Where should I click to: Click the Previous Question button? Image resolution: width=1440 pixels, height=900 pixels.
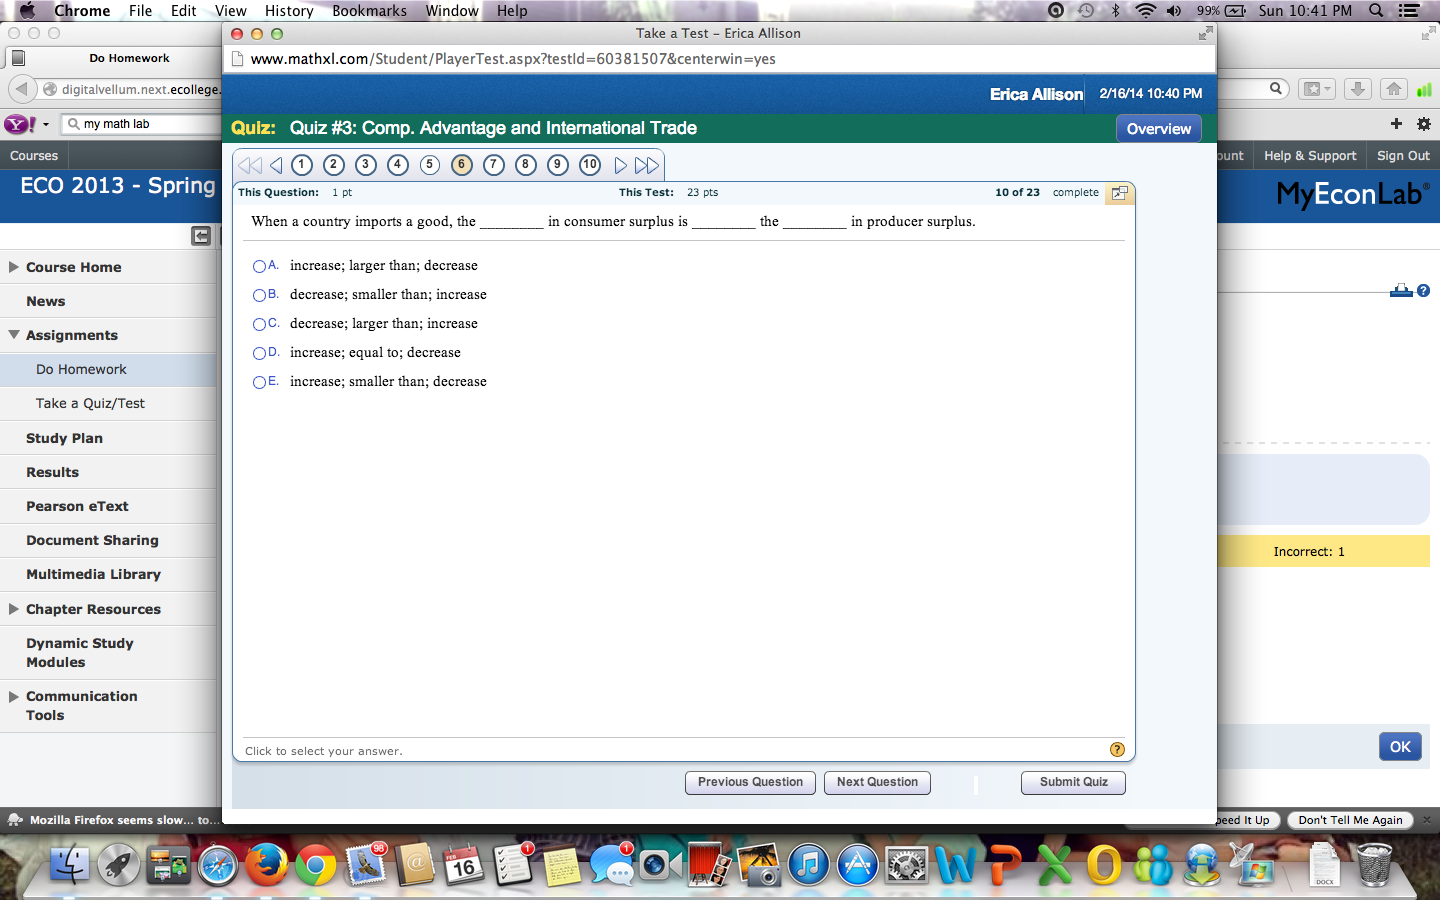(750, 782)
